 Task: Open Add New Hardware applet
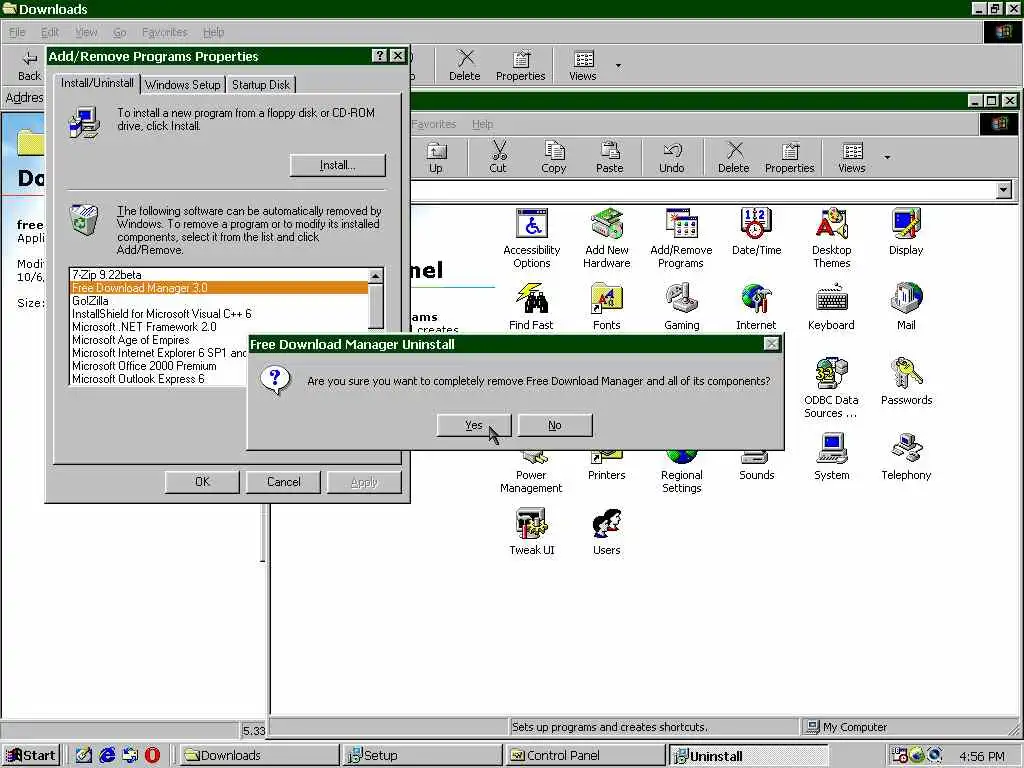pos(607,238)
